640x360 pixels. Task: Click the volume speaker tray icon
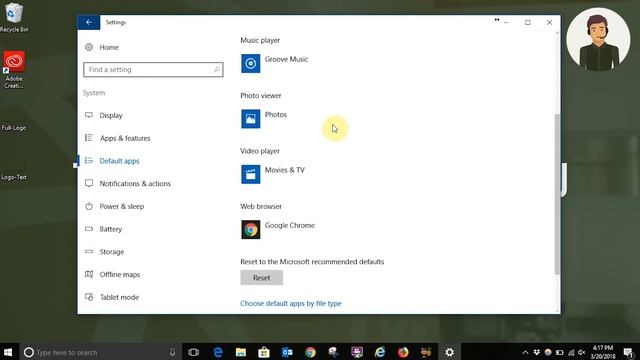pyautogui.click(x=582, y=352)
